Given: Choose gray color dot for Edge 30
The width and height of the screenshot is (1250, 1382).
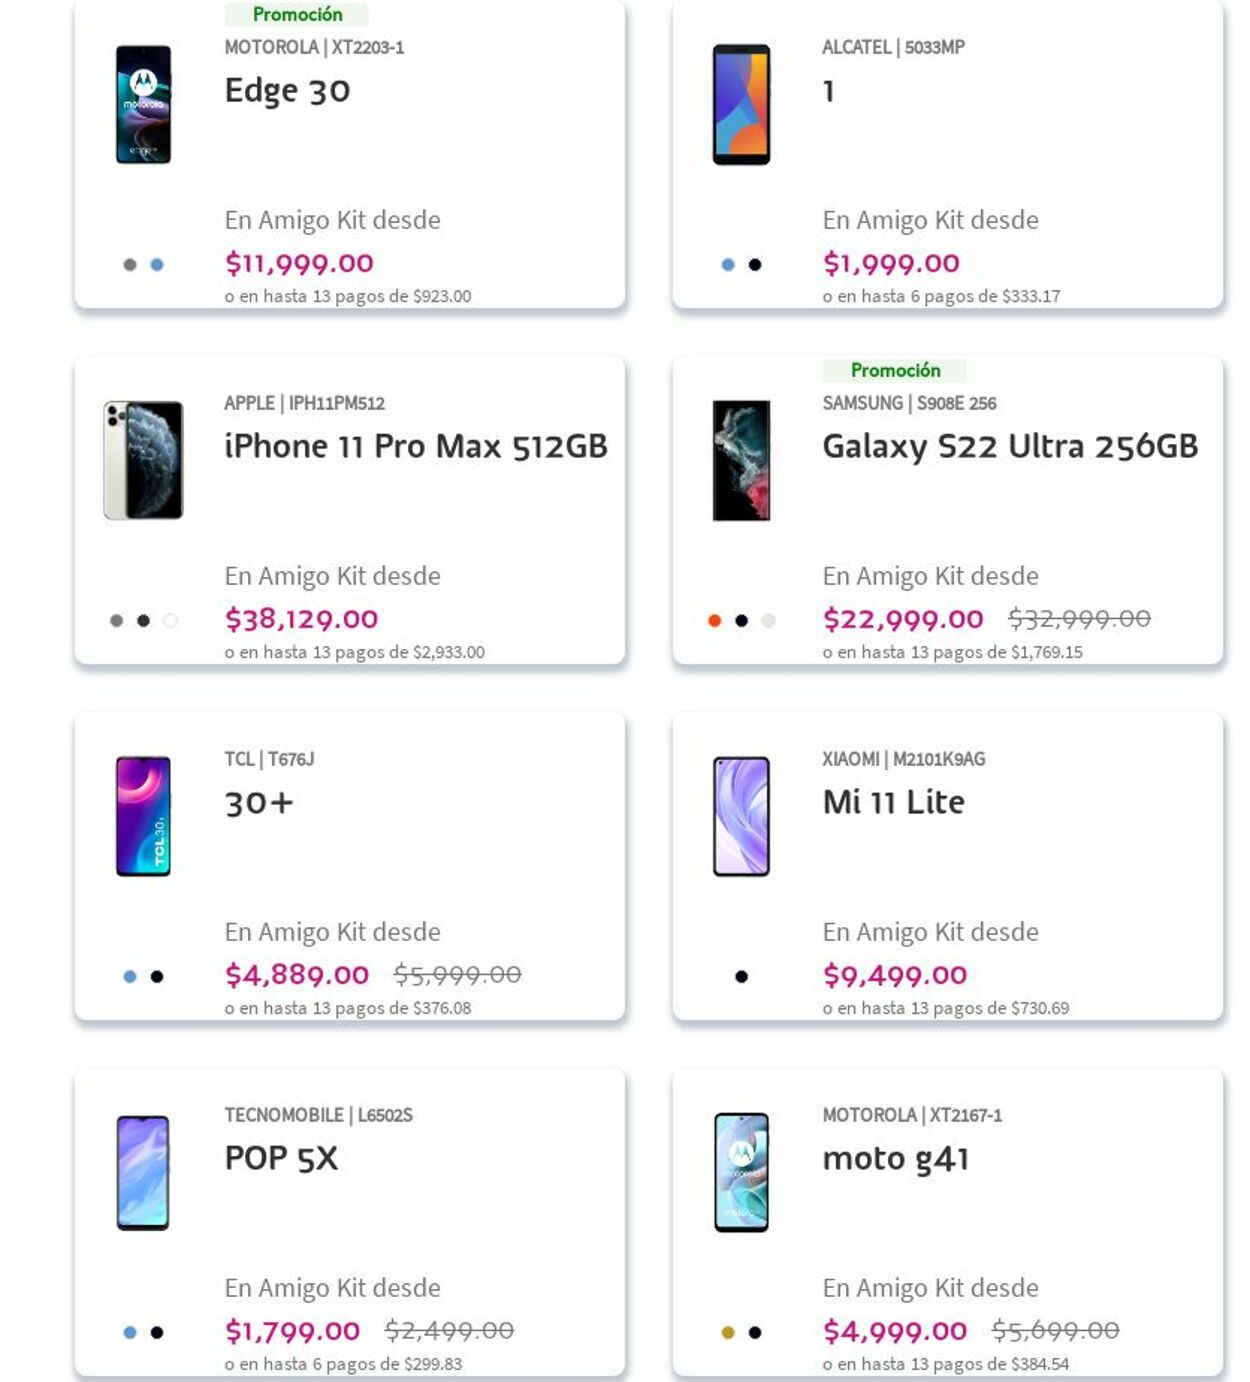Looking at the screenshot, I should (130, 265).
